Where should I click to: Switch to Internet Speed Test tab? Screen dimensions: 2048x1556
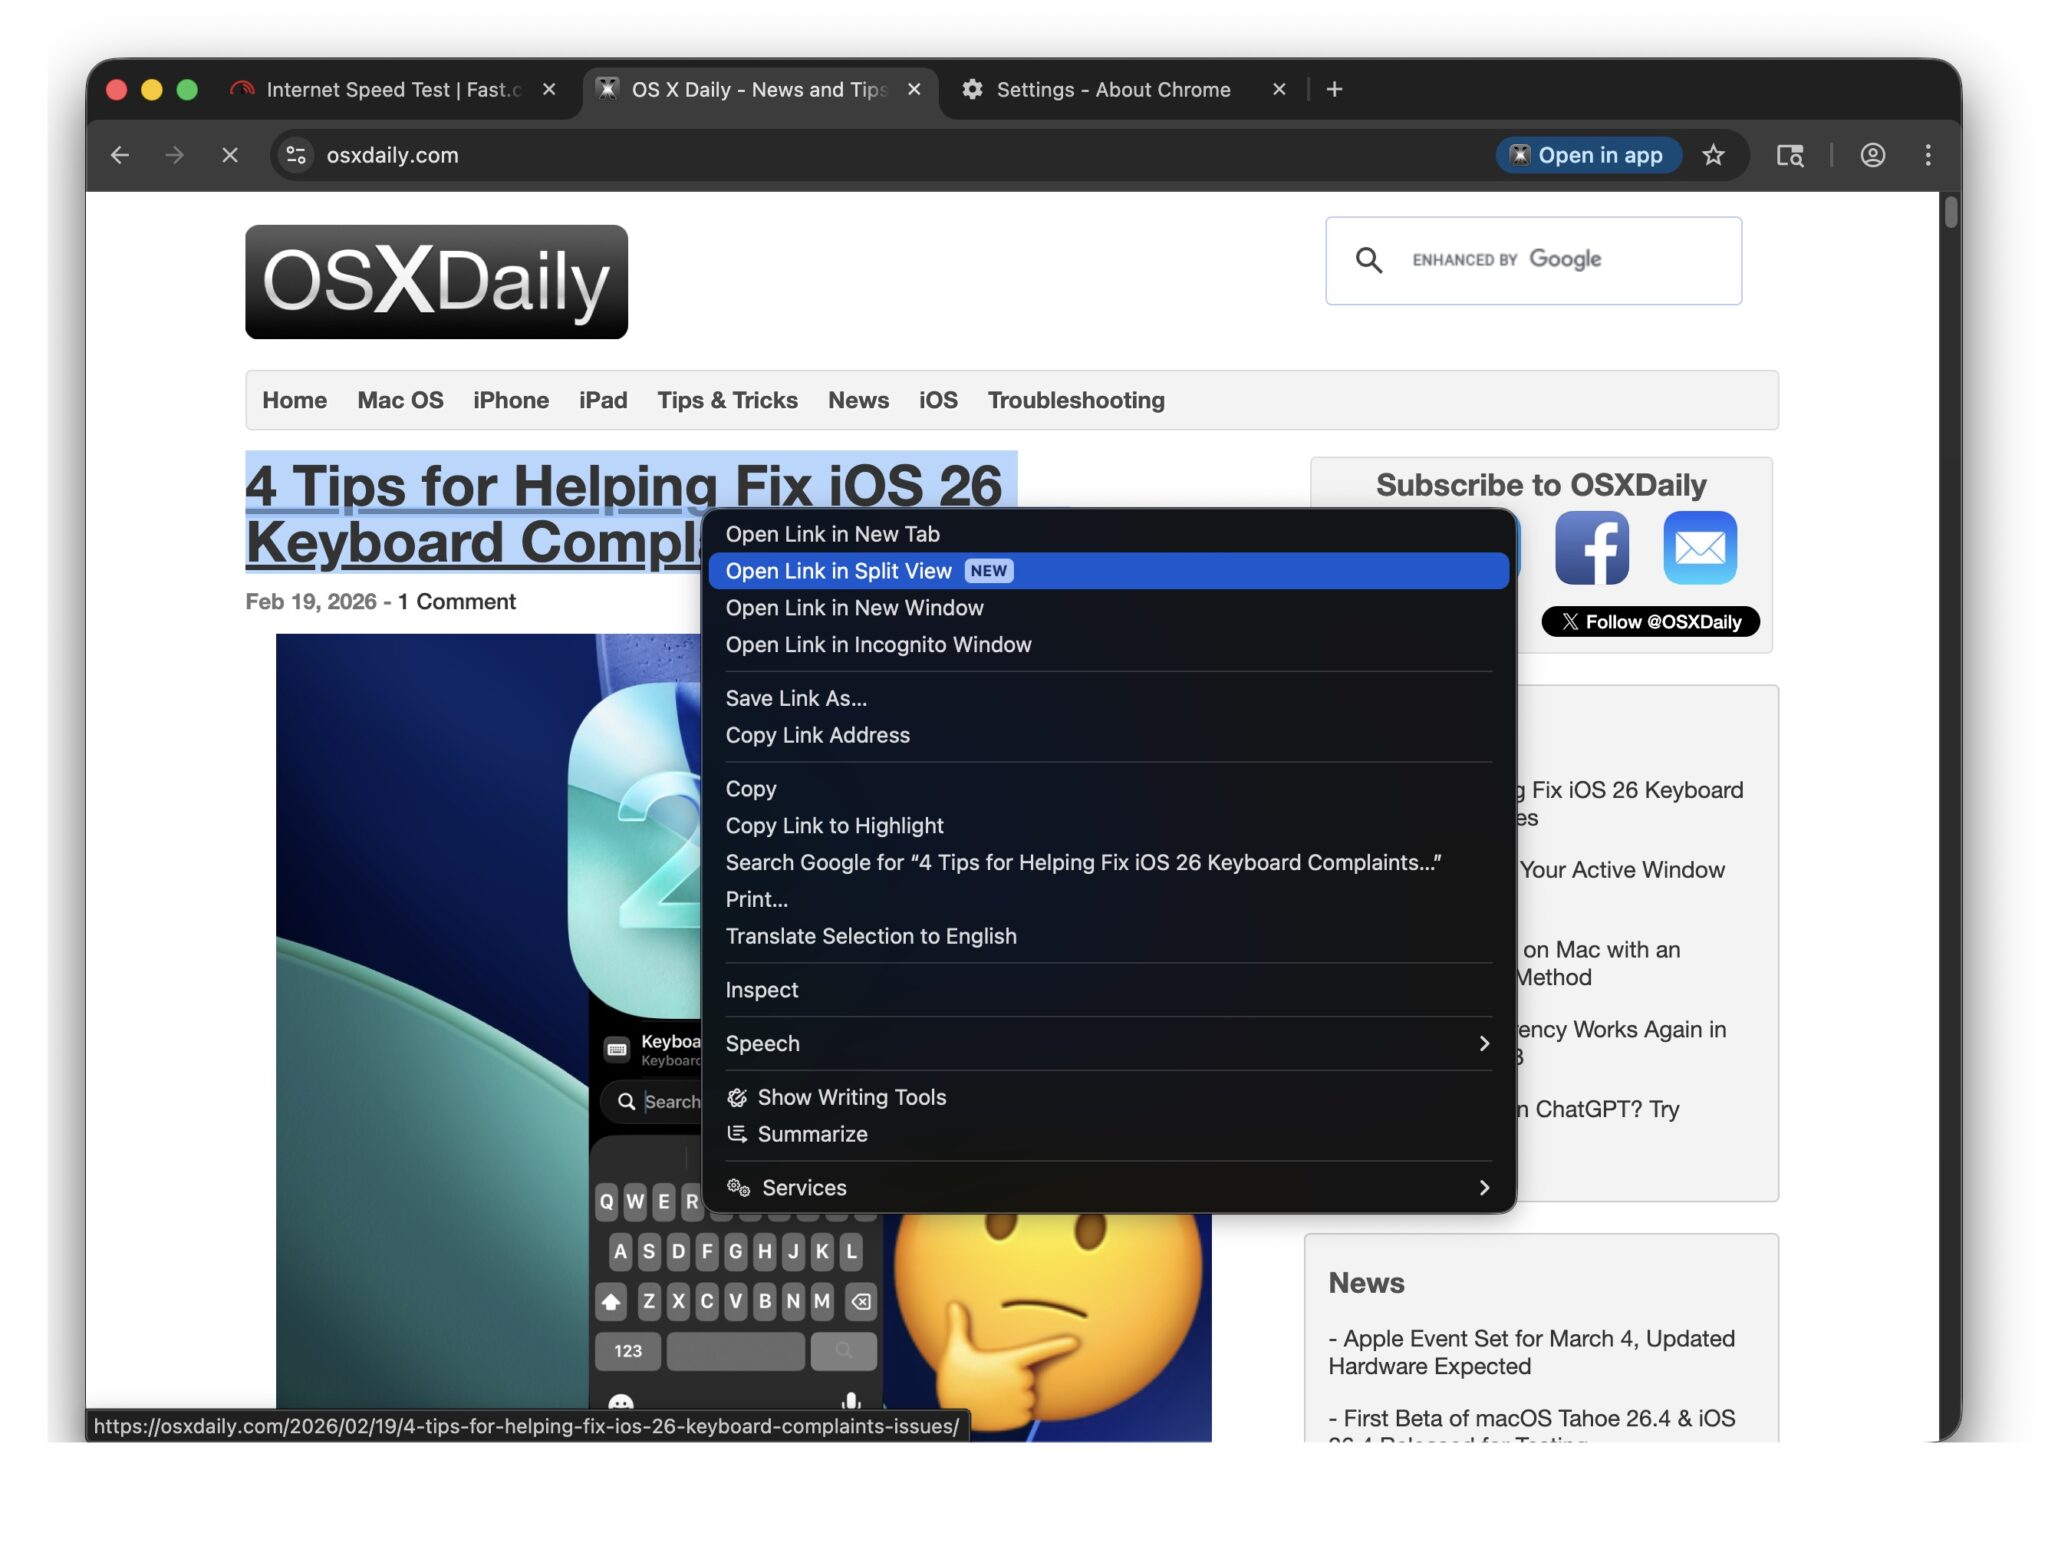(393, 89)
